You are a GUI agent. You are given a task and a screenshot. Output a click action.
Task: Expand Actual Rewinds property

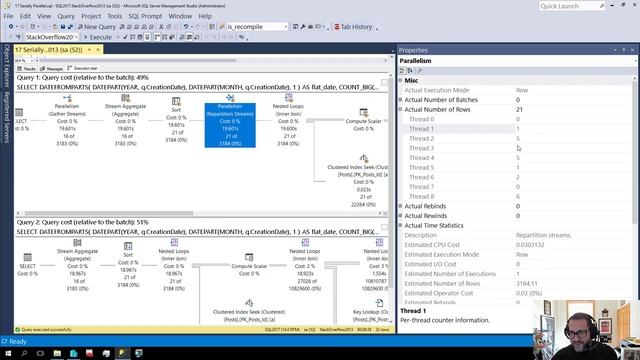click(x=400, y=216)
